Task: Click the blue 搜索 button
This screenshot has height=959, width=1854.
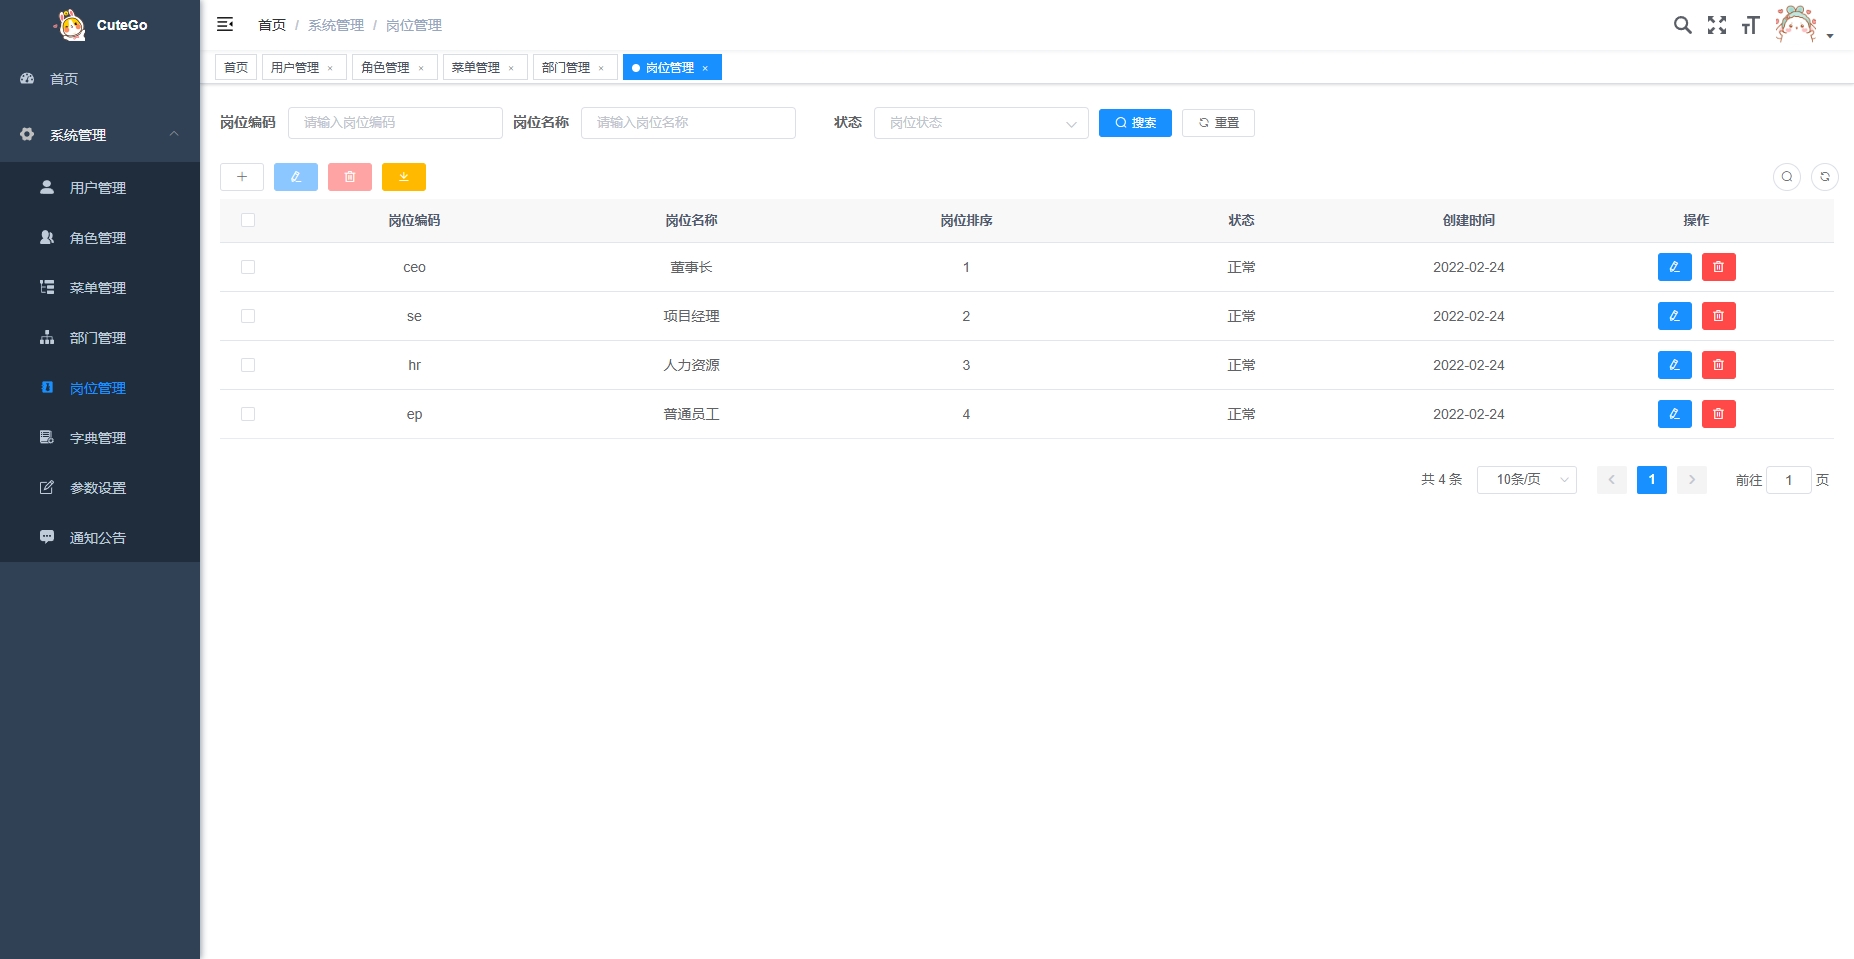Action: tap(1135, 123)
